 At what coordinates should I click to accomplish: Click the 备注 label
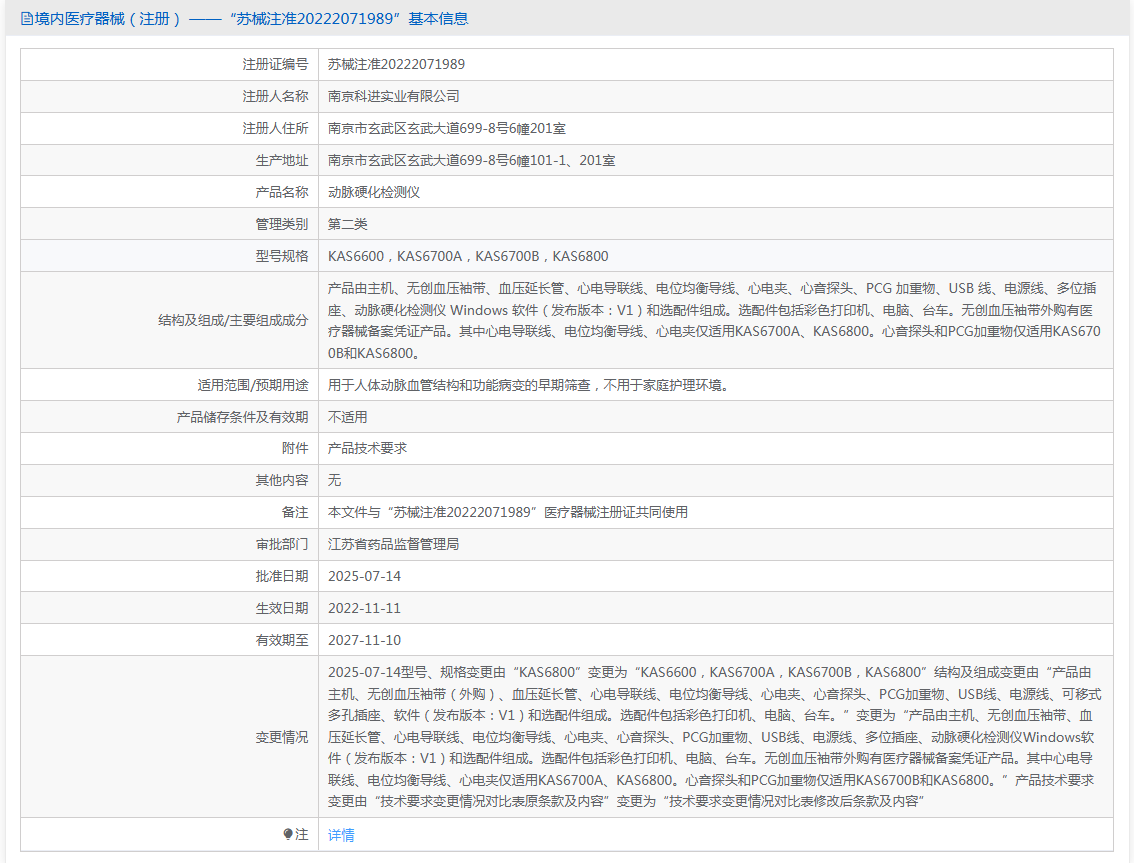(x=294, y=512)
